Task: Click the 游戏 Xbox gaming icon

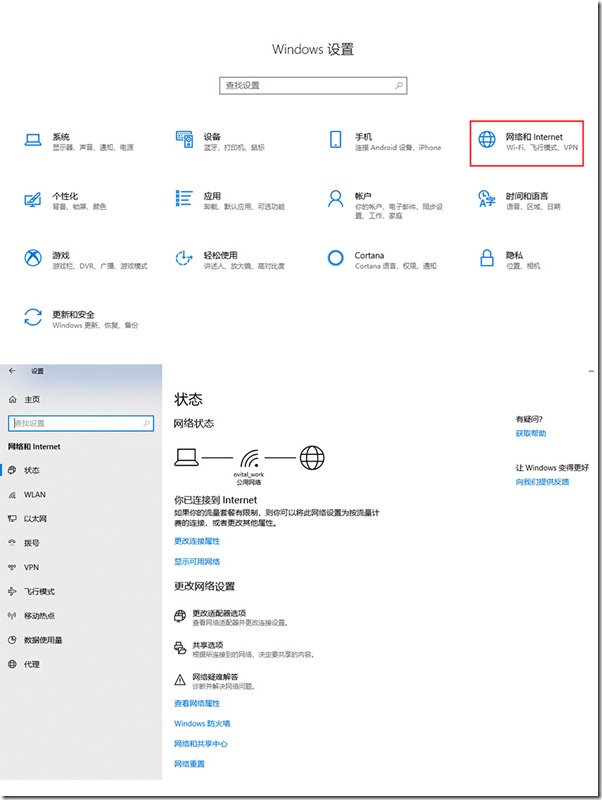Action: (x=33, y=259)
